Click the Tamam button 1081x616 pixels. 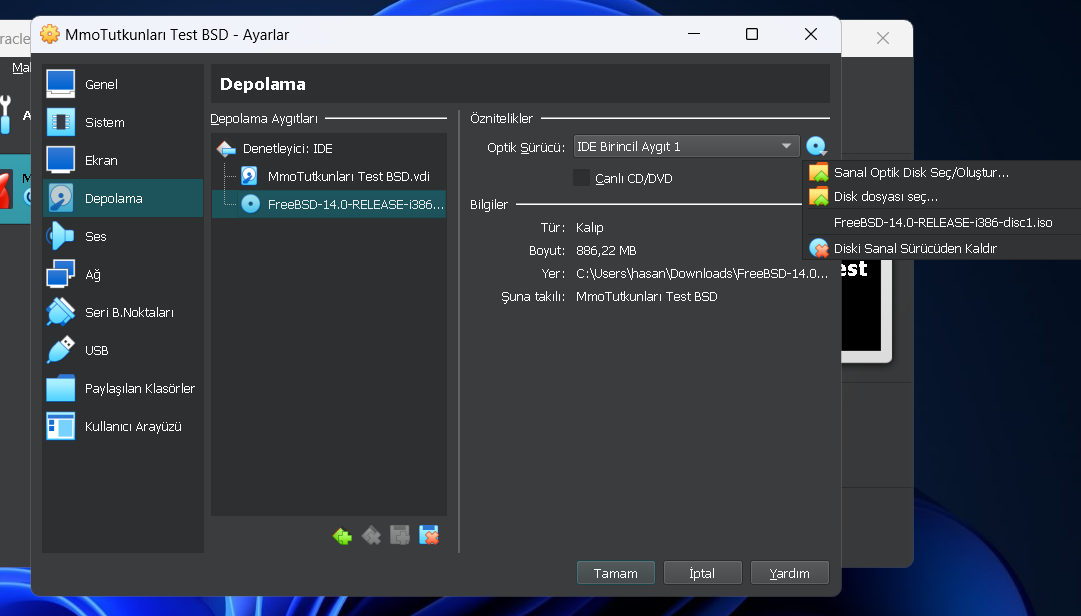point(616,573)
